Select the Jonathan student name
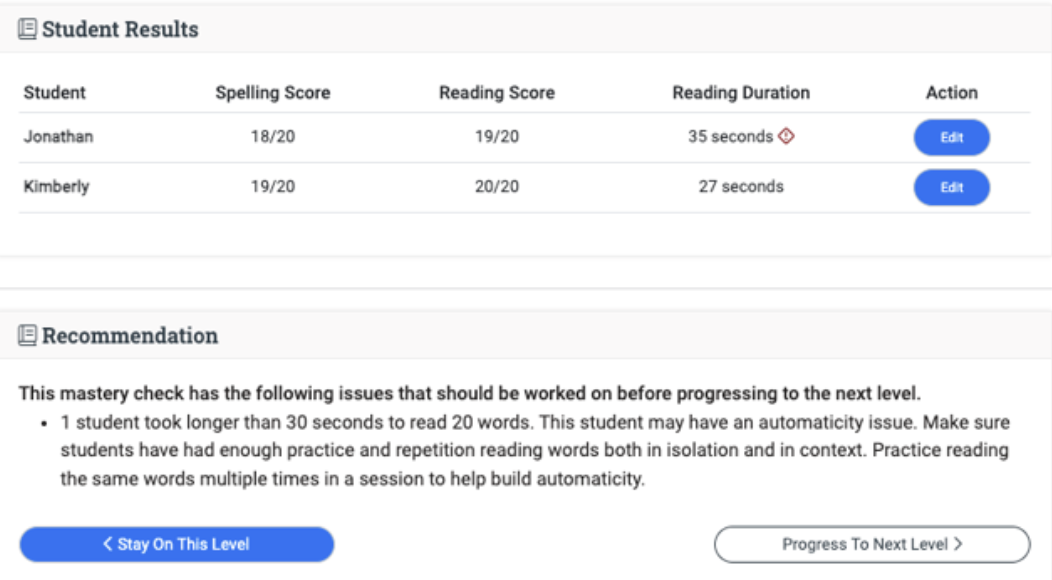 (x=58, y=136)
